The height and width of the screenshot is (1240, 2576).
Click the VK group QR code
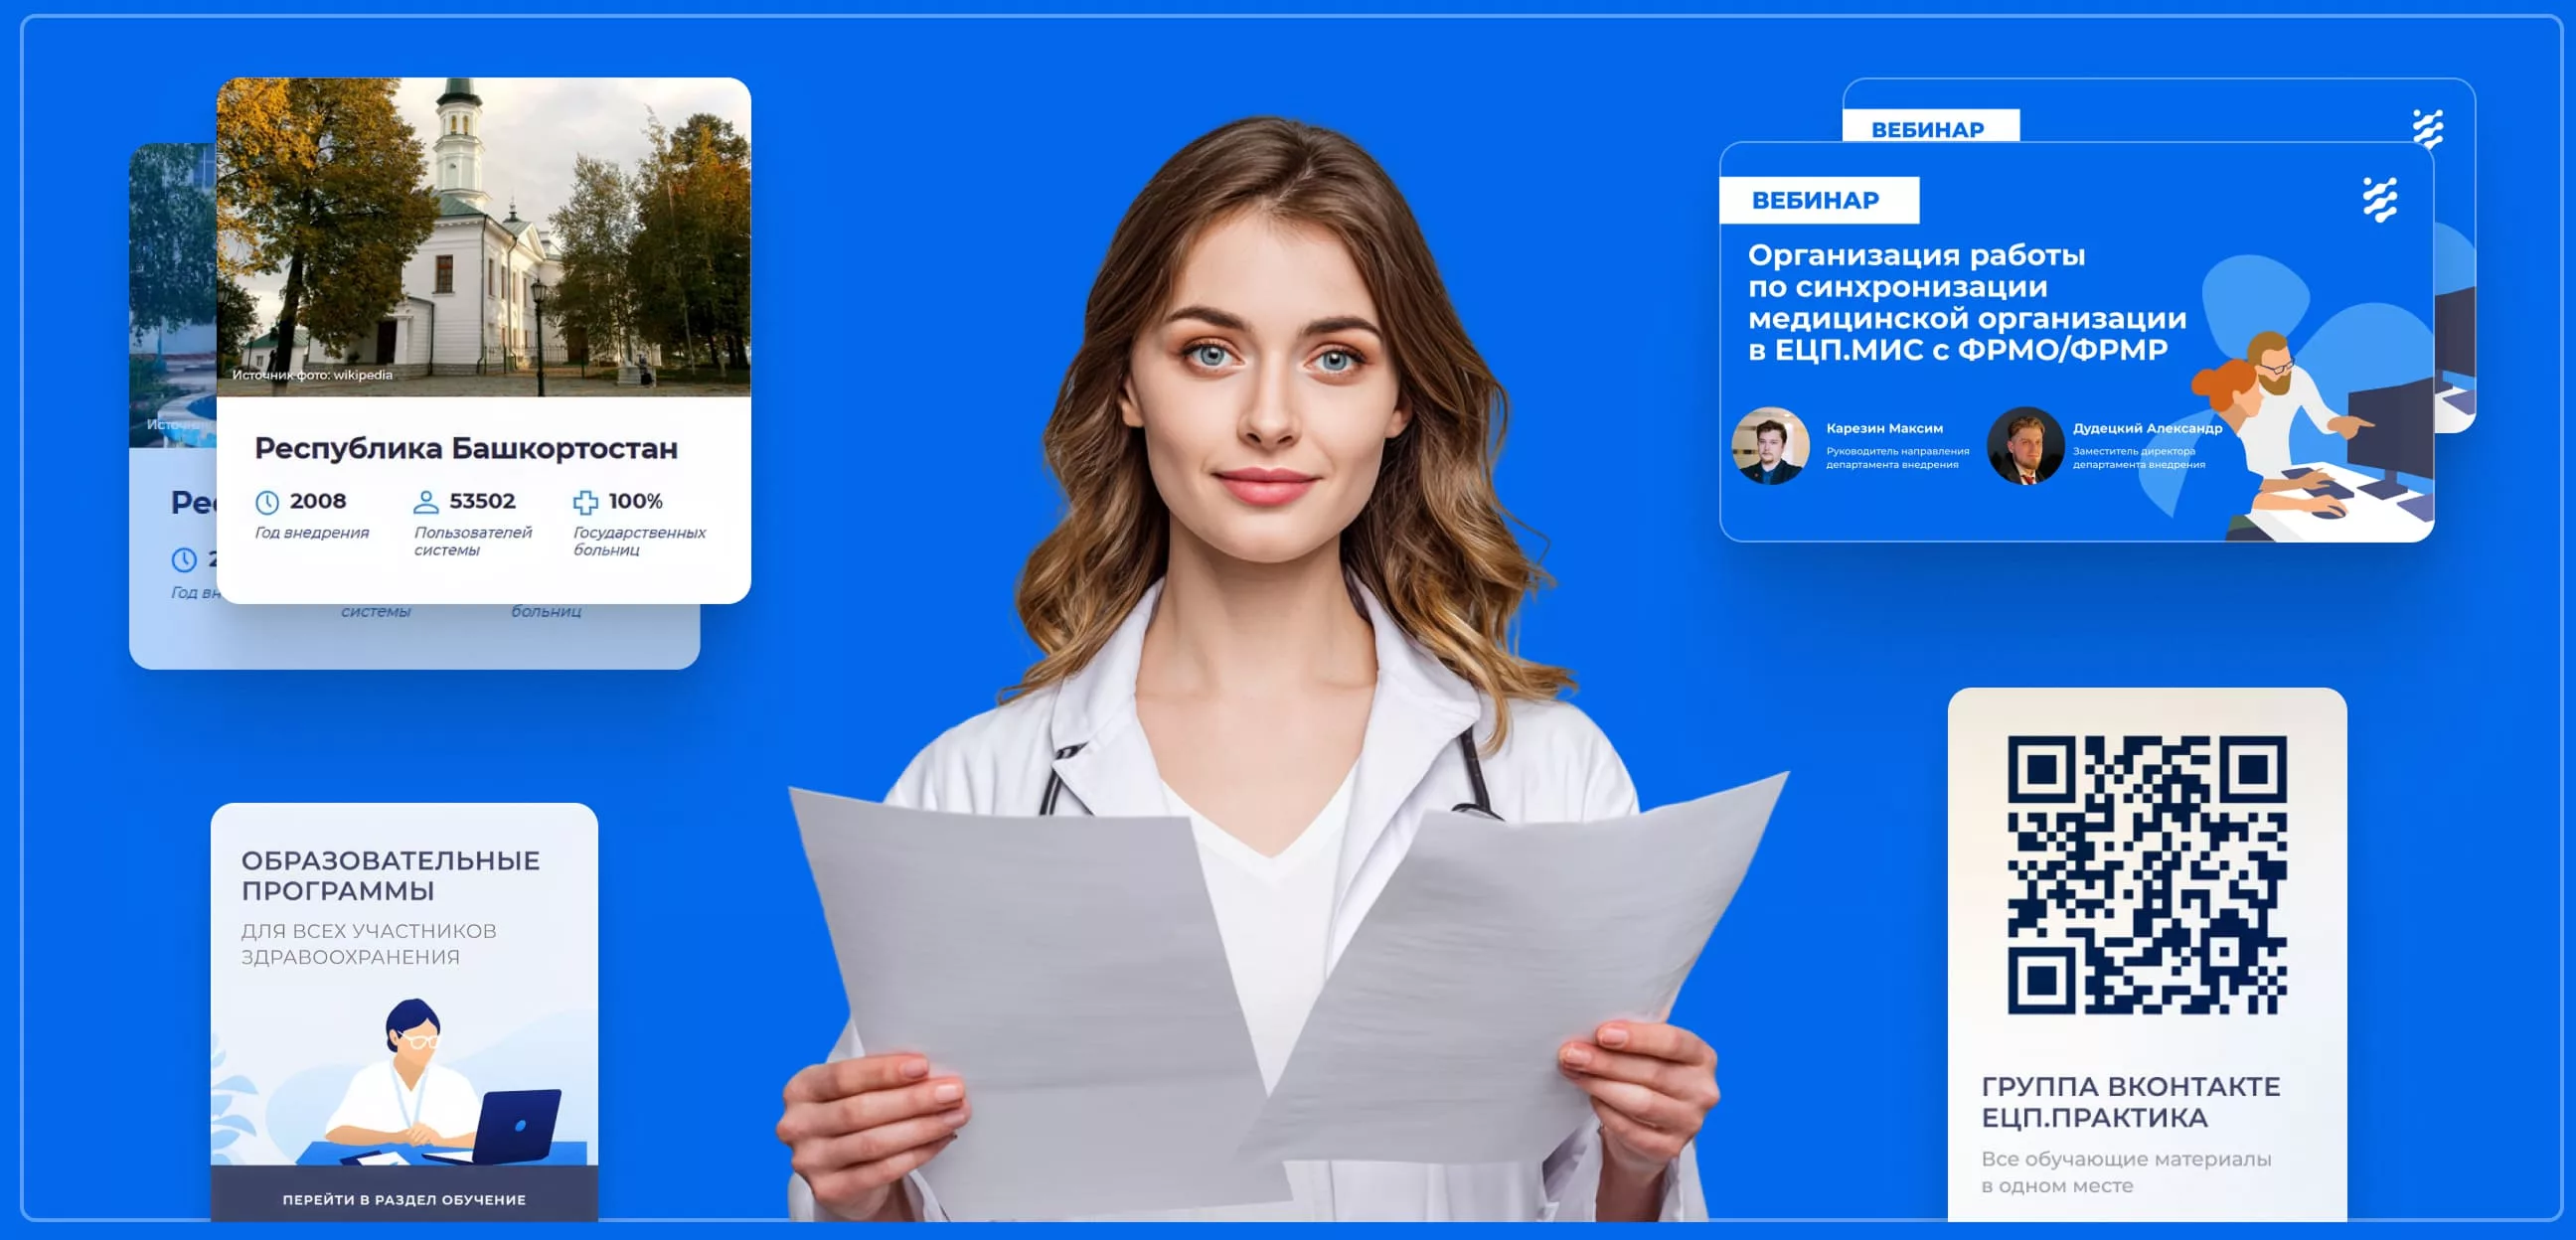click(x=2147, y=875)
